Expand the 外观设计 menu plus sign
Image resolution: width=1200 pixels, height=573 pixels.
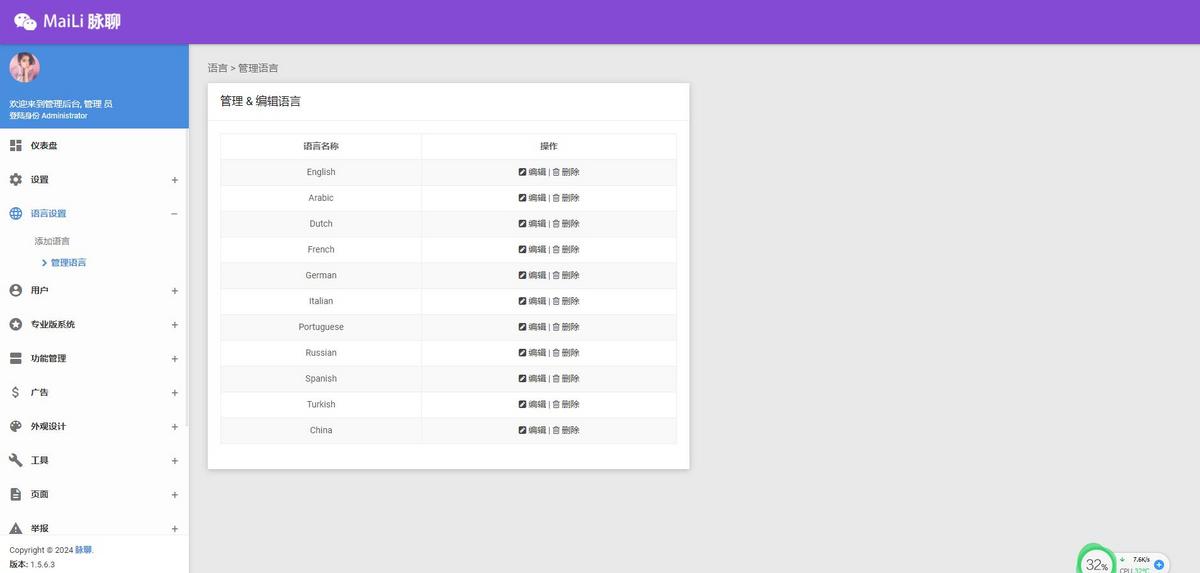[x=174, y=427]
